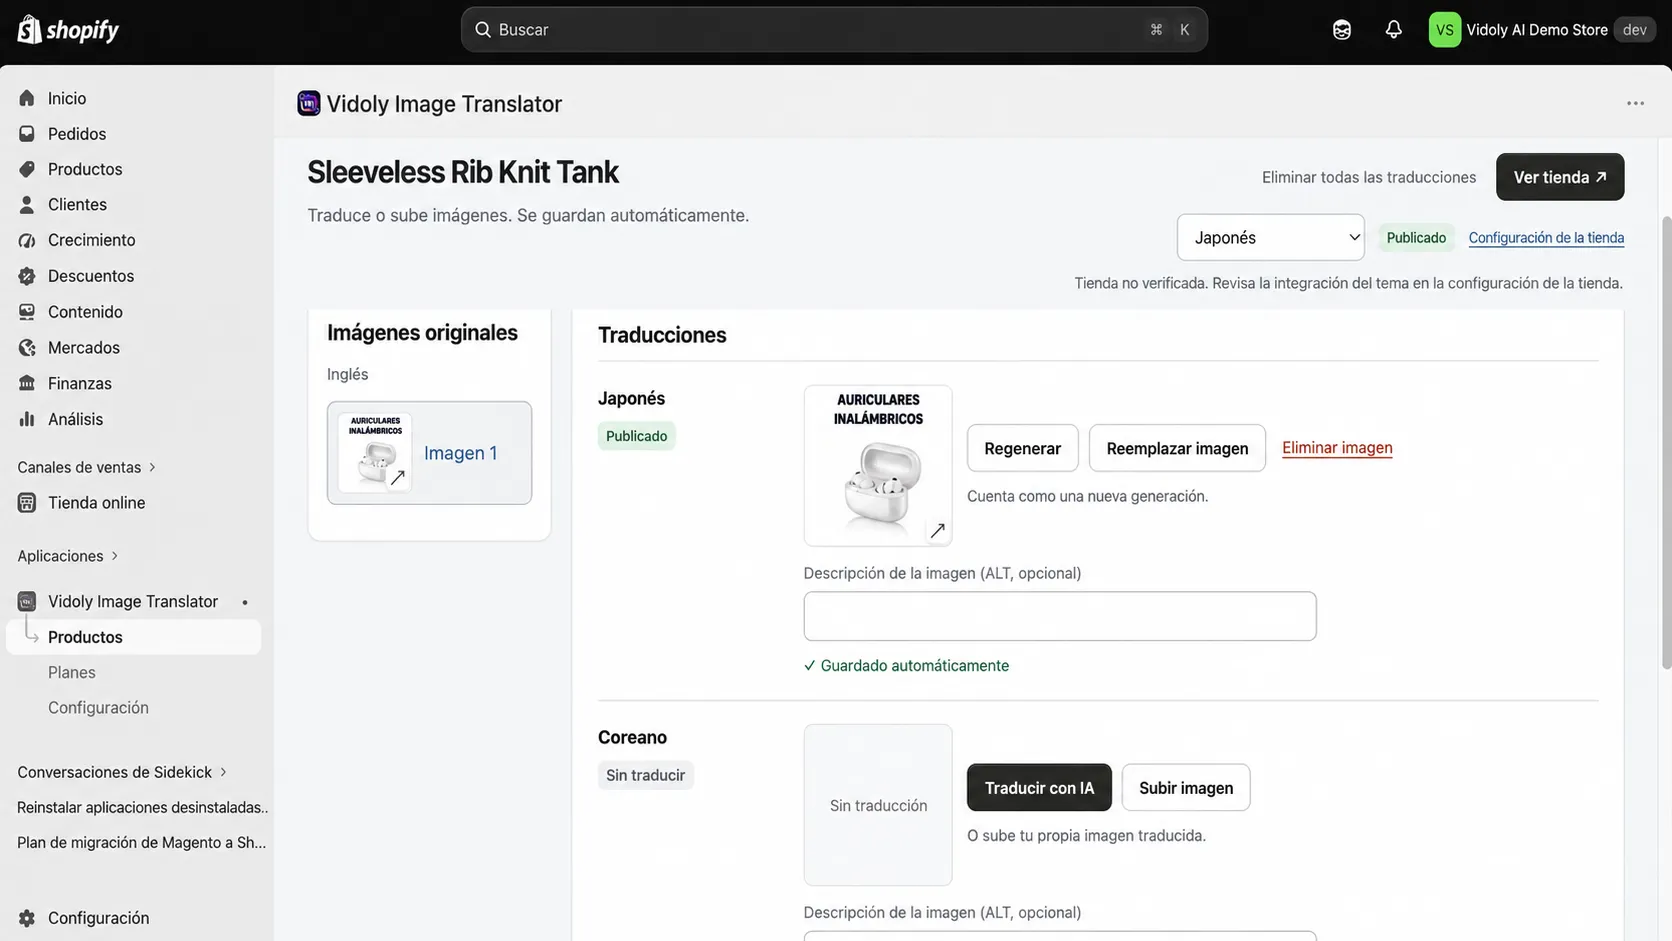The image size is (1672, 941).
Task: Click the Productos tag icon in the sidebar
Action: [27, 169]
